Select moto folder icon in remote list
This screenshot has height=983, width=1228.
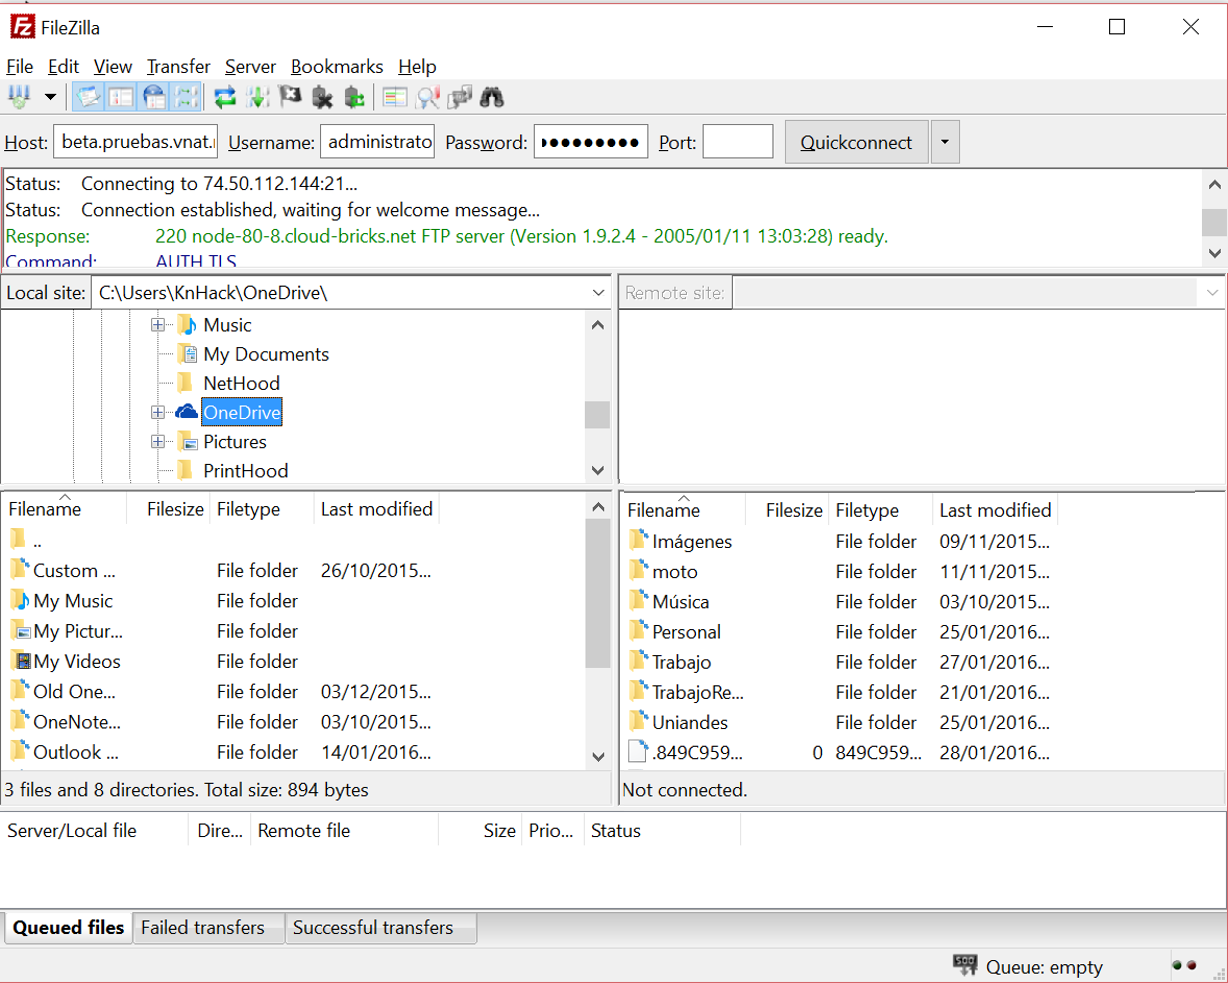tap(638, 571)
